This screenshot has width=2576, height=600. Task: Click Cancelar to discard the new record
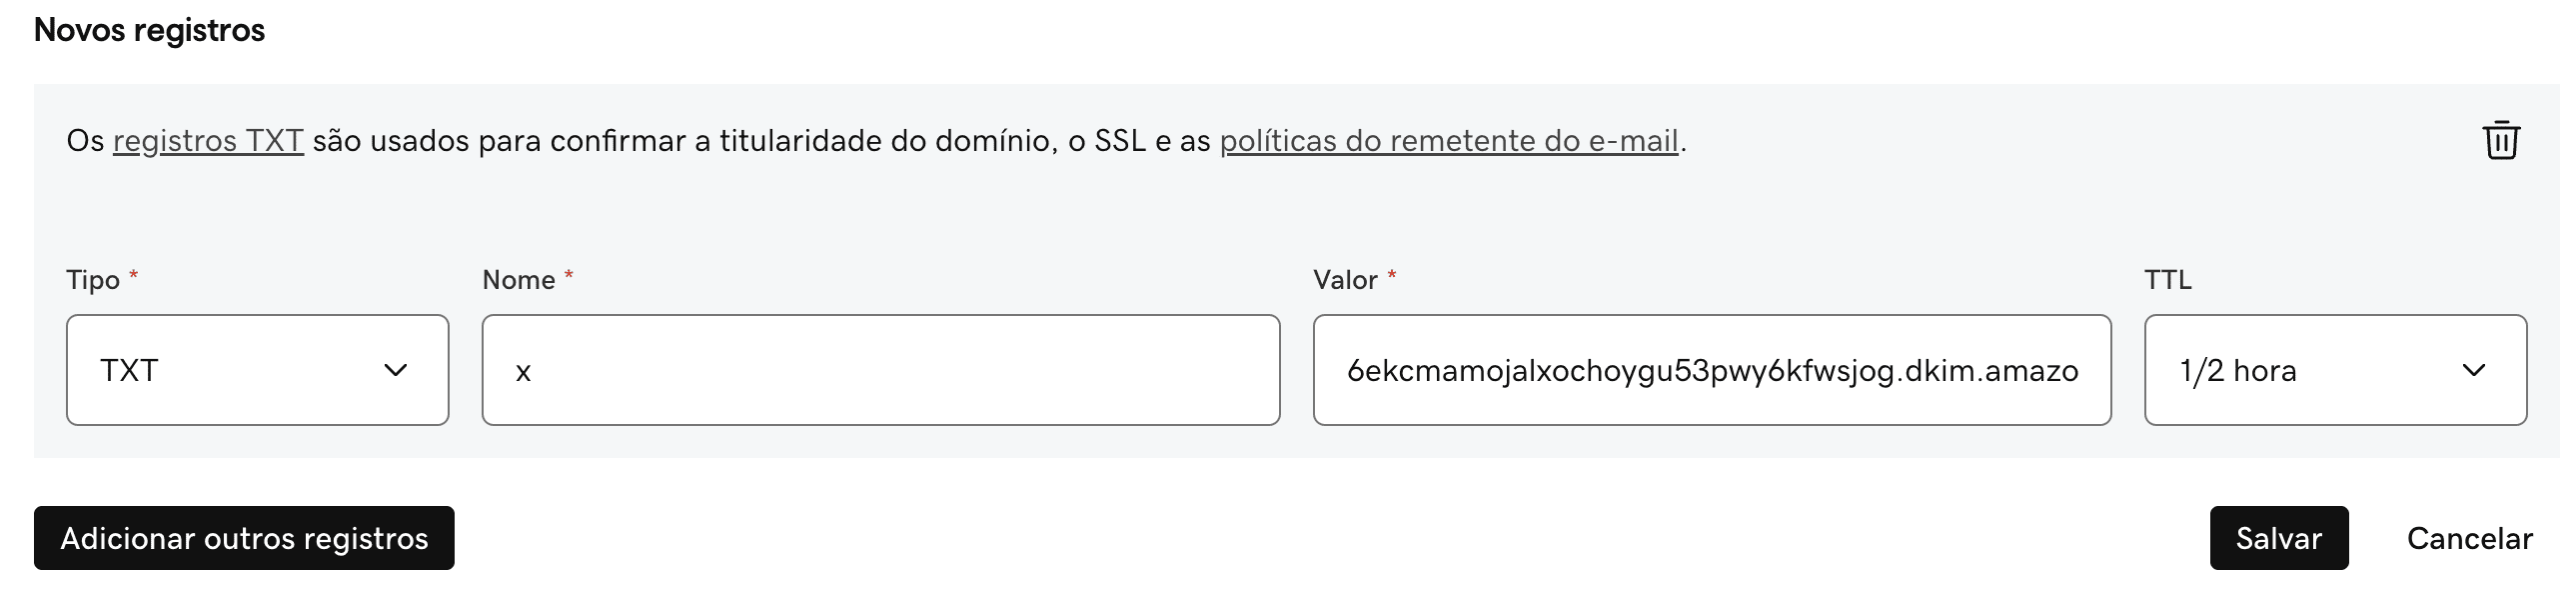pyautogui.click(x=2469, y=538)
